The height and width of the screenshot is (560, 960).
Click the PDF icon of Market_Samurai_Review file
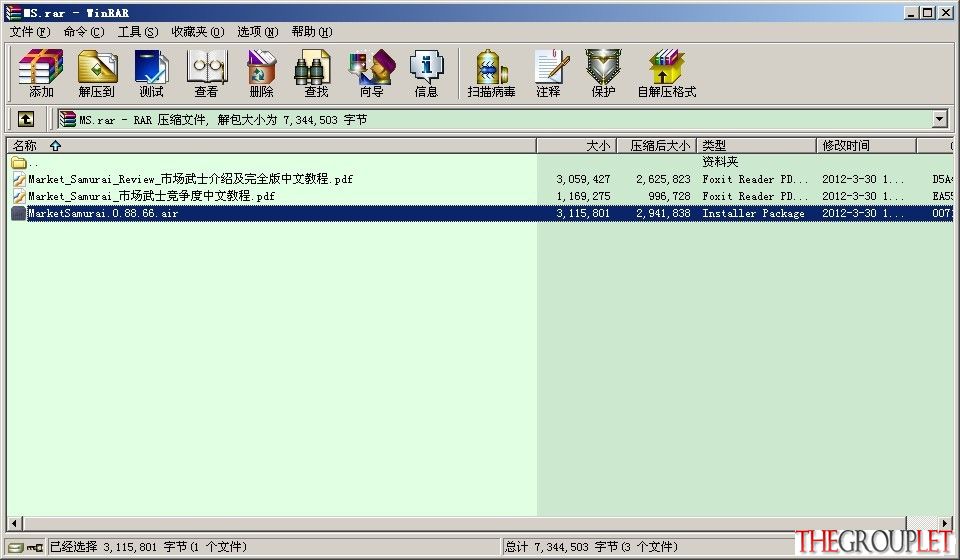pyautogui.click(x=18, y=179)
